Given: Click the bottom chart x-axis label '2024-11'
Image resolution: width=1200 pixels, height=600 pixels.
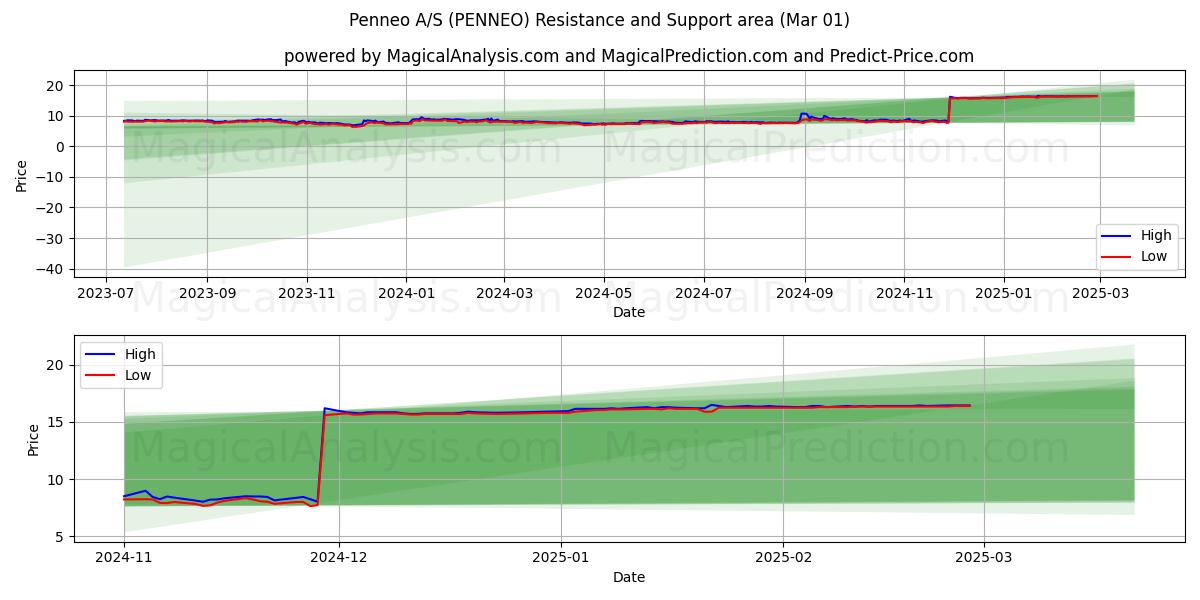Looking at the screenshot, I should (124, 559).
